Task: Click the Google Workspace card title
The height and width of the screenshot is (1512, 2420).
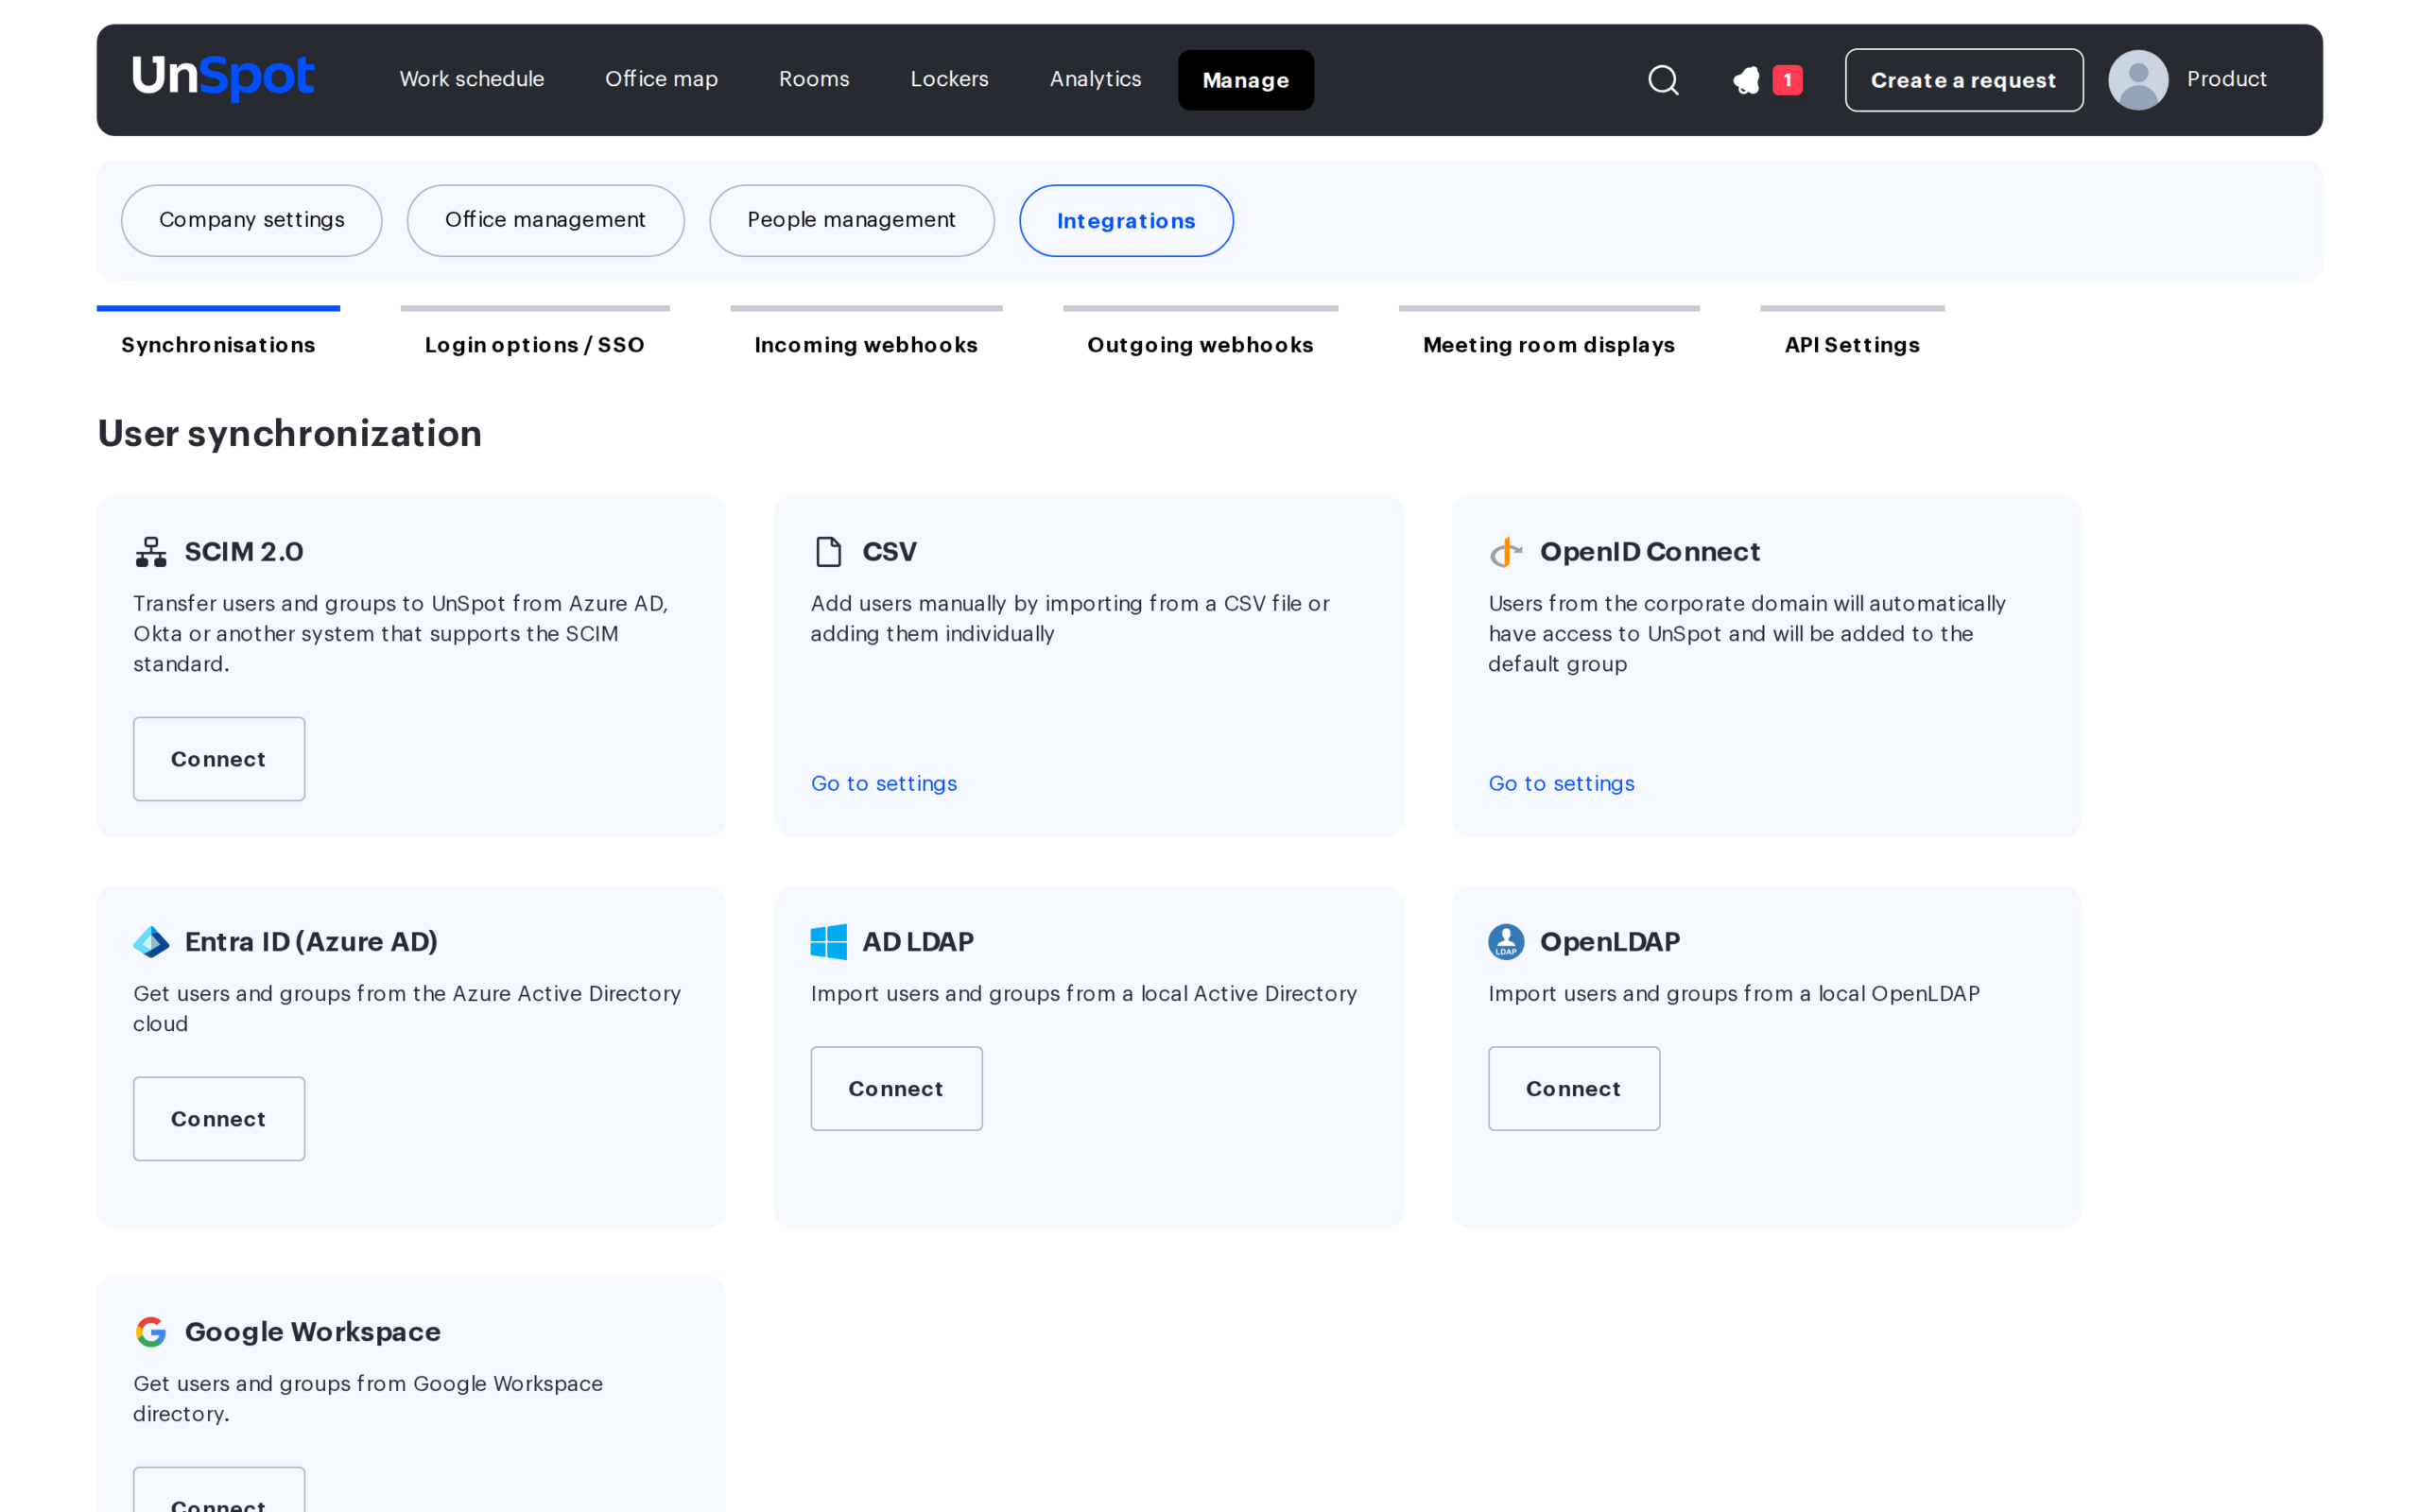Action: [313, 1332]
